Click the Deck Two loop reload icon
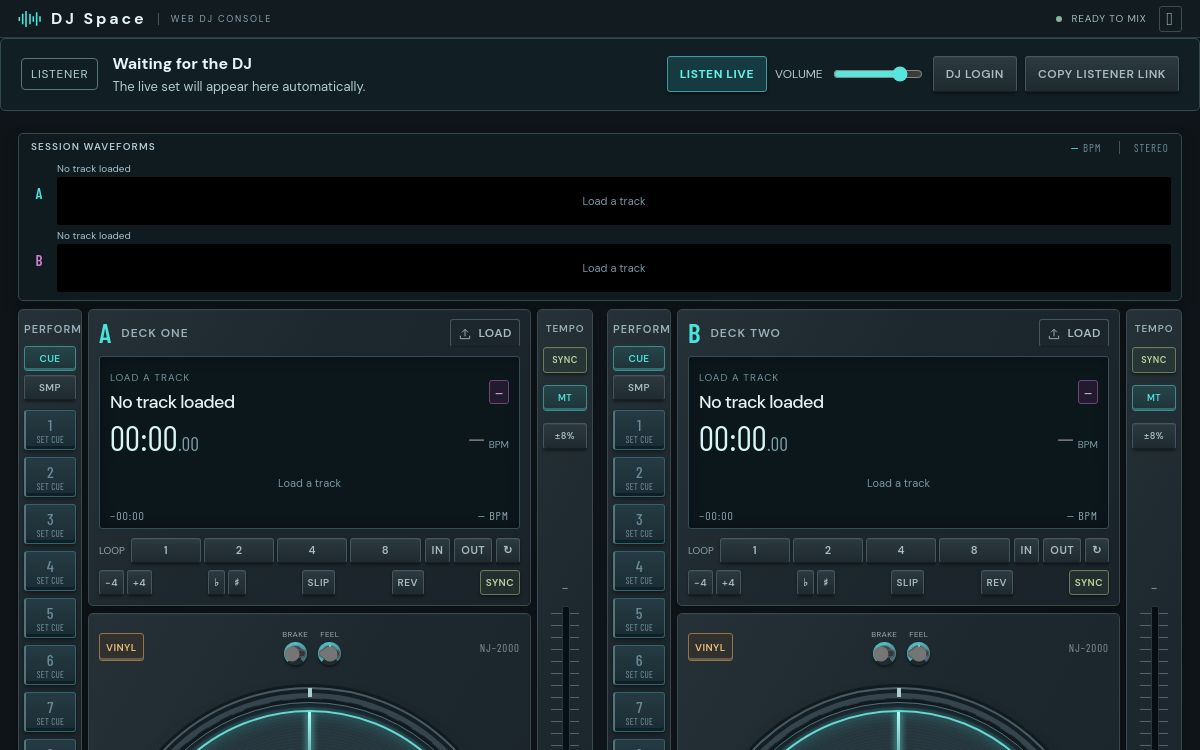 (x=1097, y=550)
